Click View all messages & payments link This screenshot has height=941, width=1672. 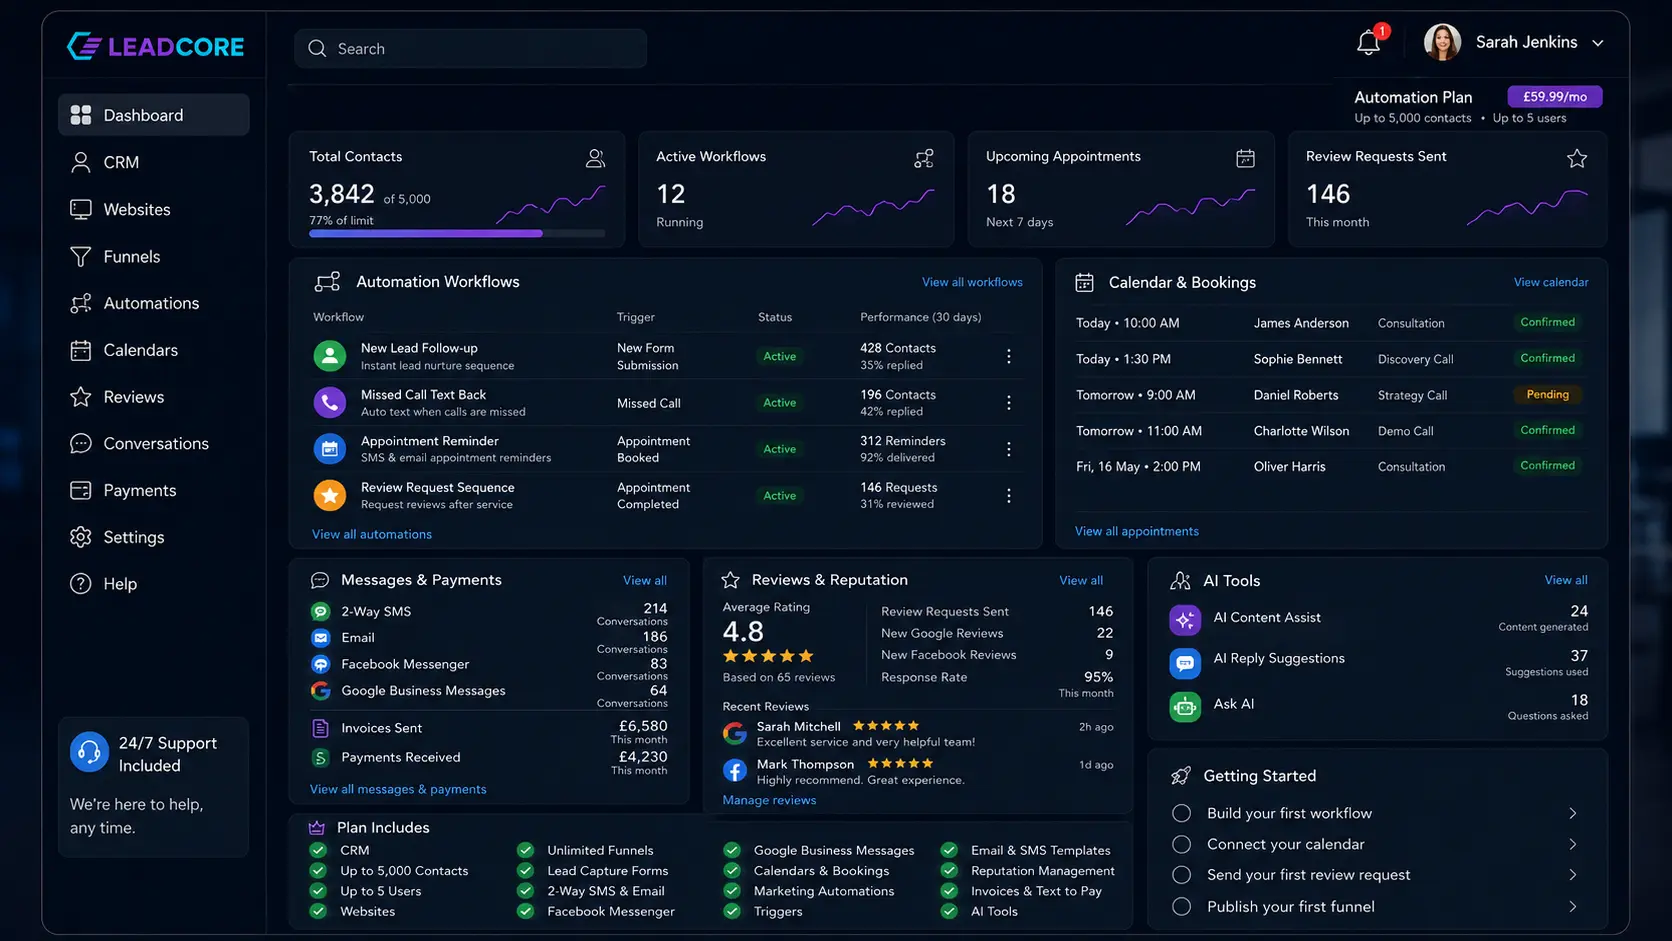click(x=398, y=789)
